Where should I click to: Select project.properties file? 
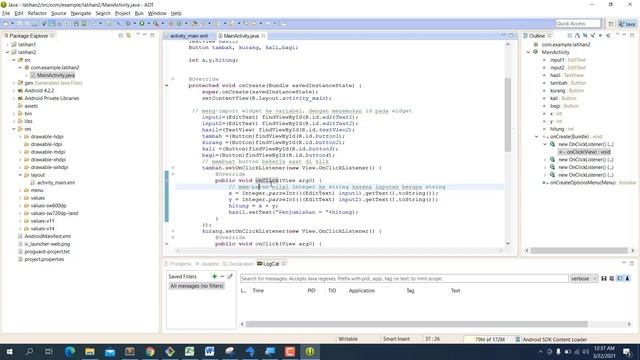pos(44,259)
